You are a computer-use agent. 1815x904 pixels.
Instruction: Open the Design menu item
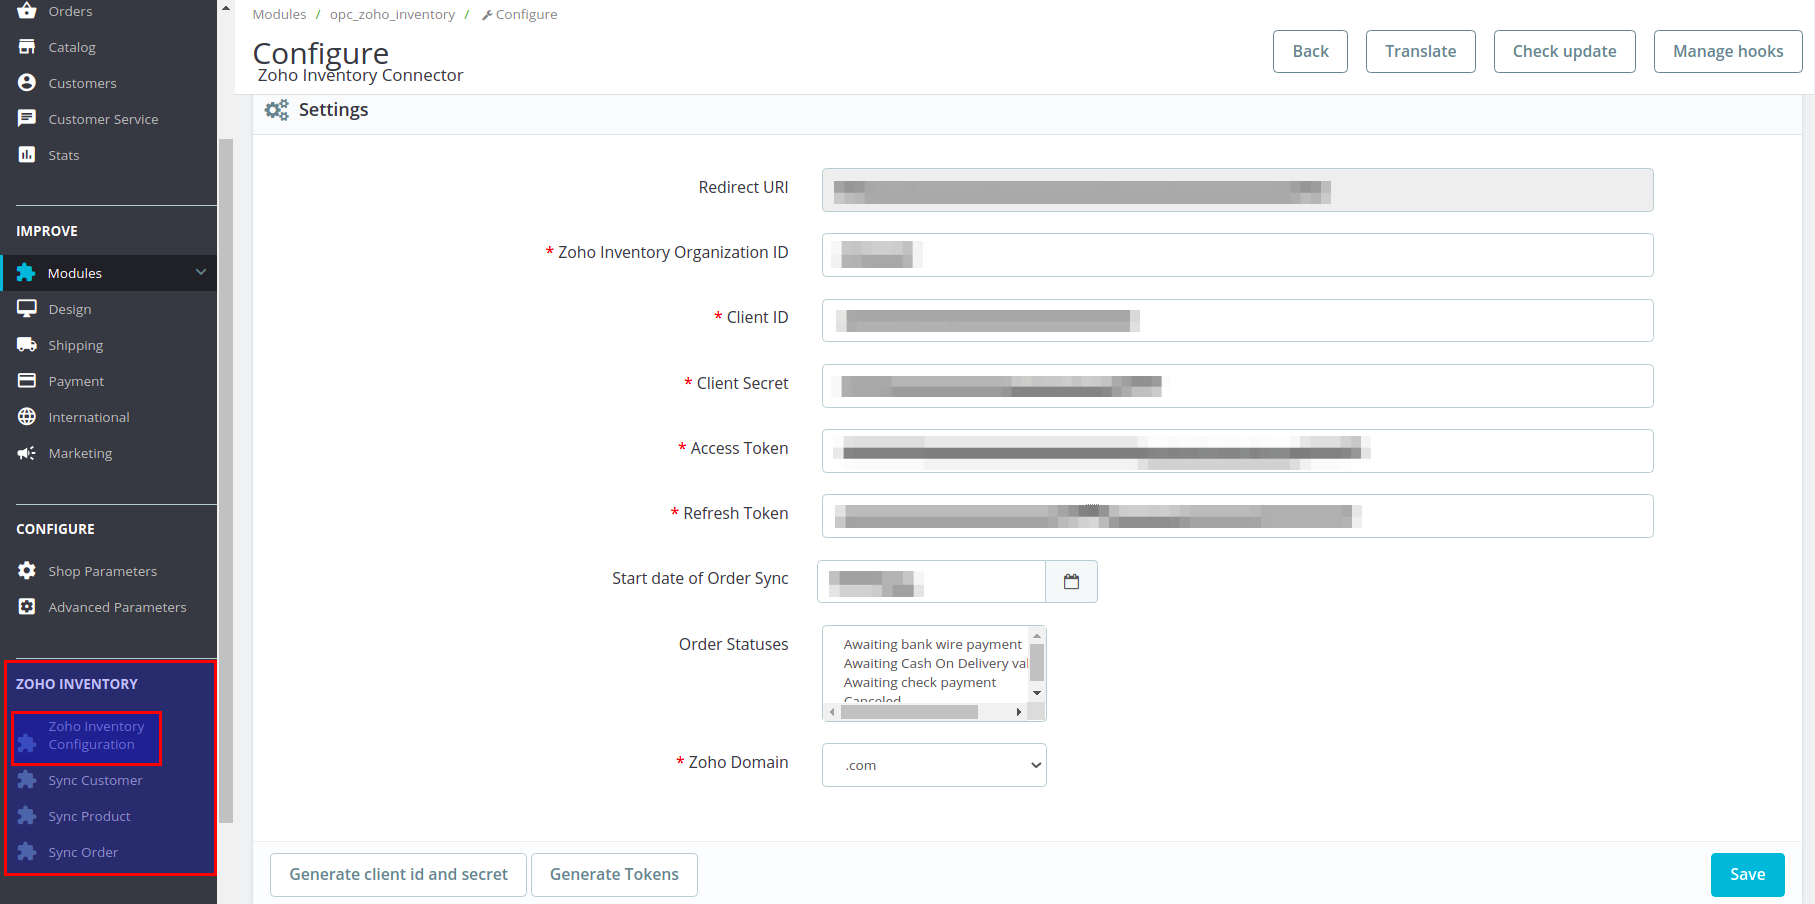(x=70, y=309)
